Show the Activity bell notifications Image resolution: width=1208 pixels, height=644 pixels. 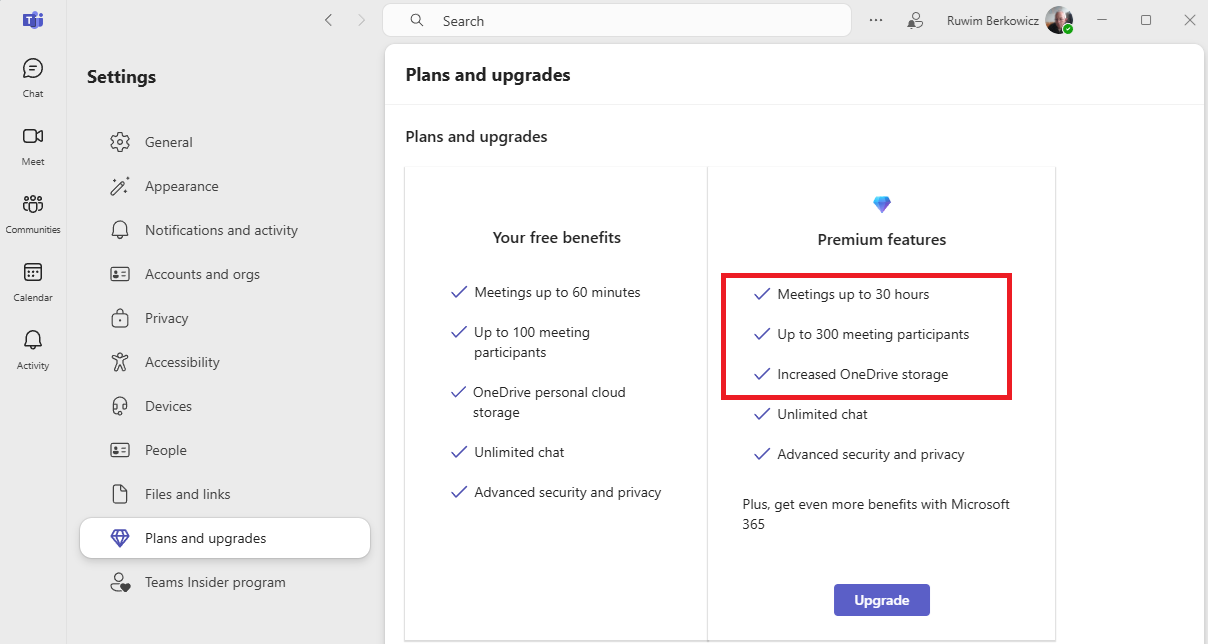tap(33, 348)
